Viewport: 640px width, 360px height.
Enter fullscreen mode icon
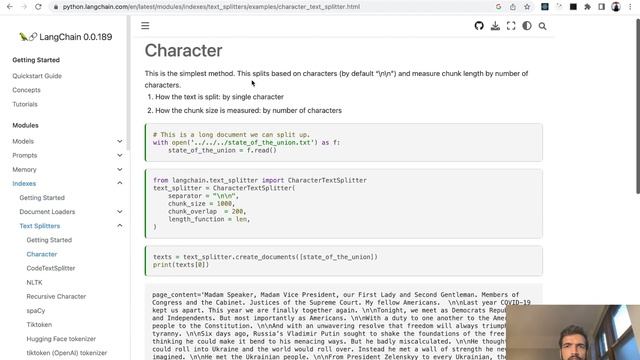tap(511, 26)
